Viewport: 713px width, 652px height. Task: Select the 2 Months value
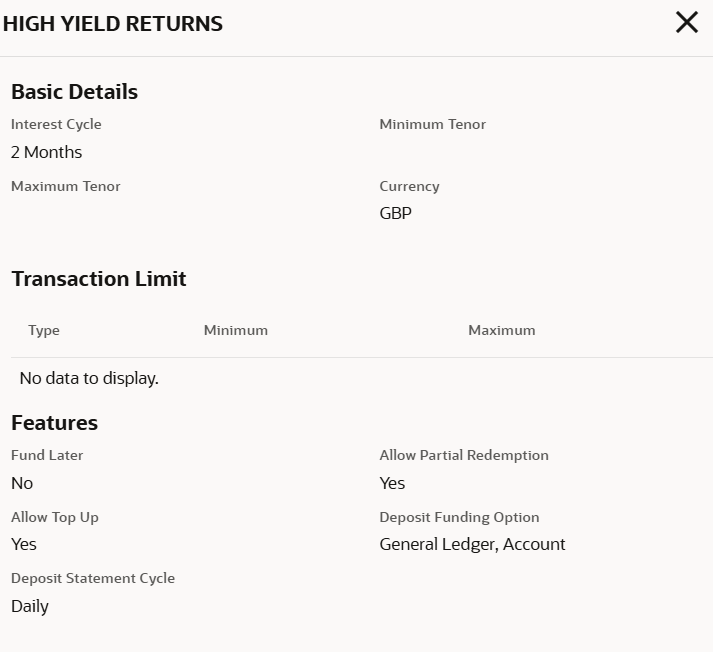[46, 152]
